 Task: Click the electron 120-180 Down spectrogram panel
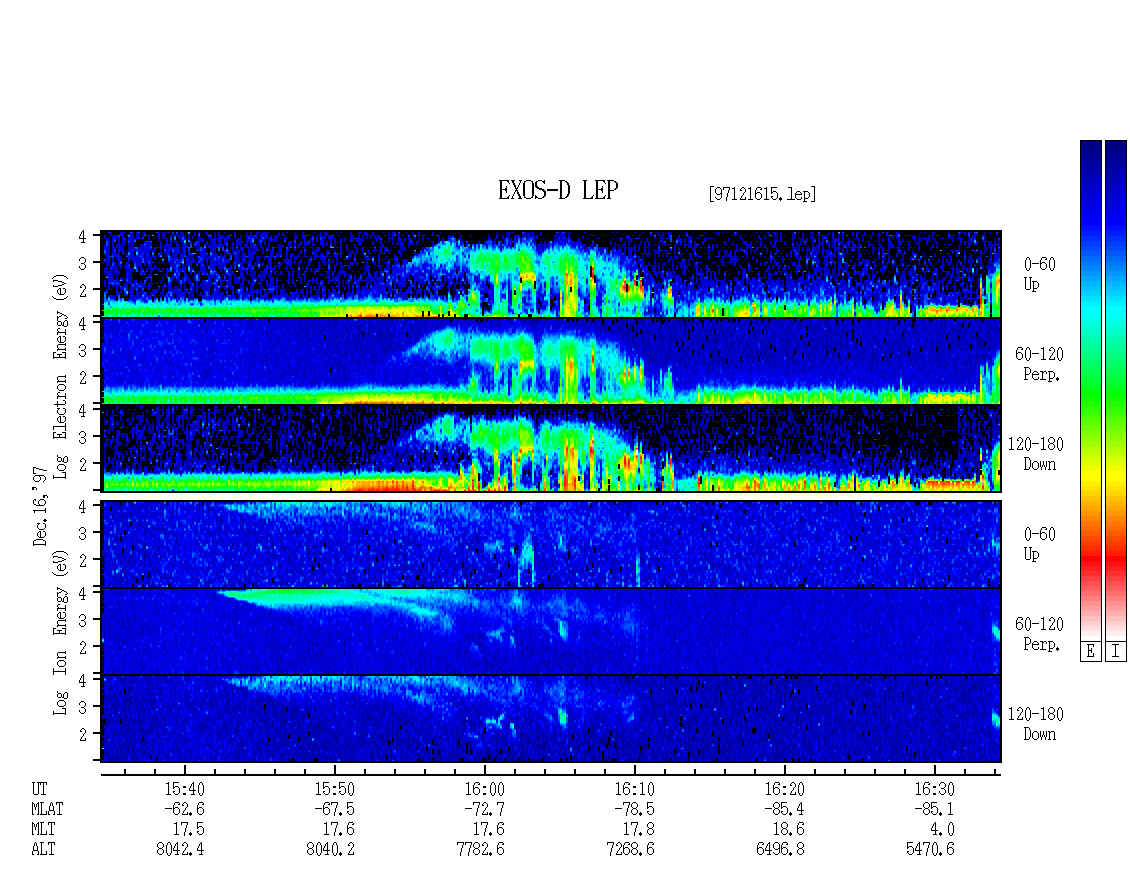tap(551, 448)
